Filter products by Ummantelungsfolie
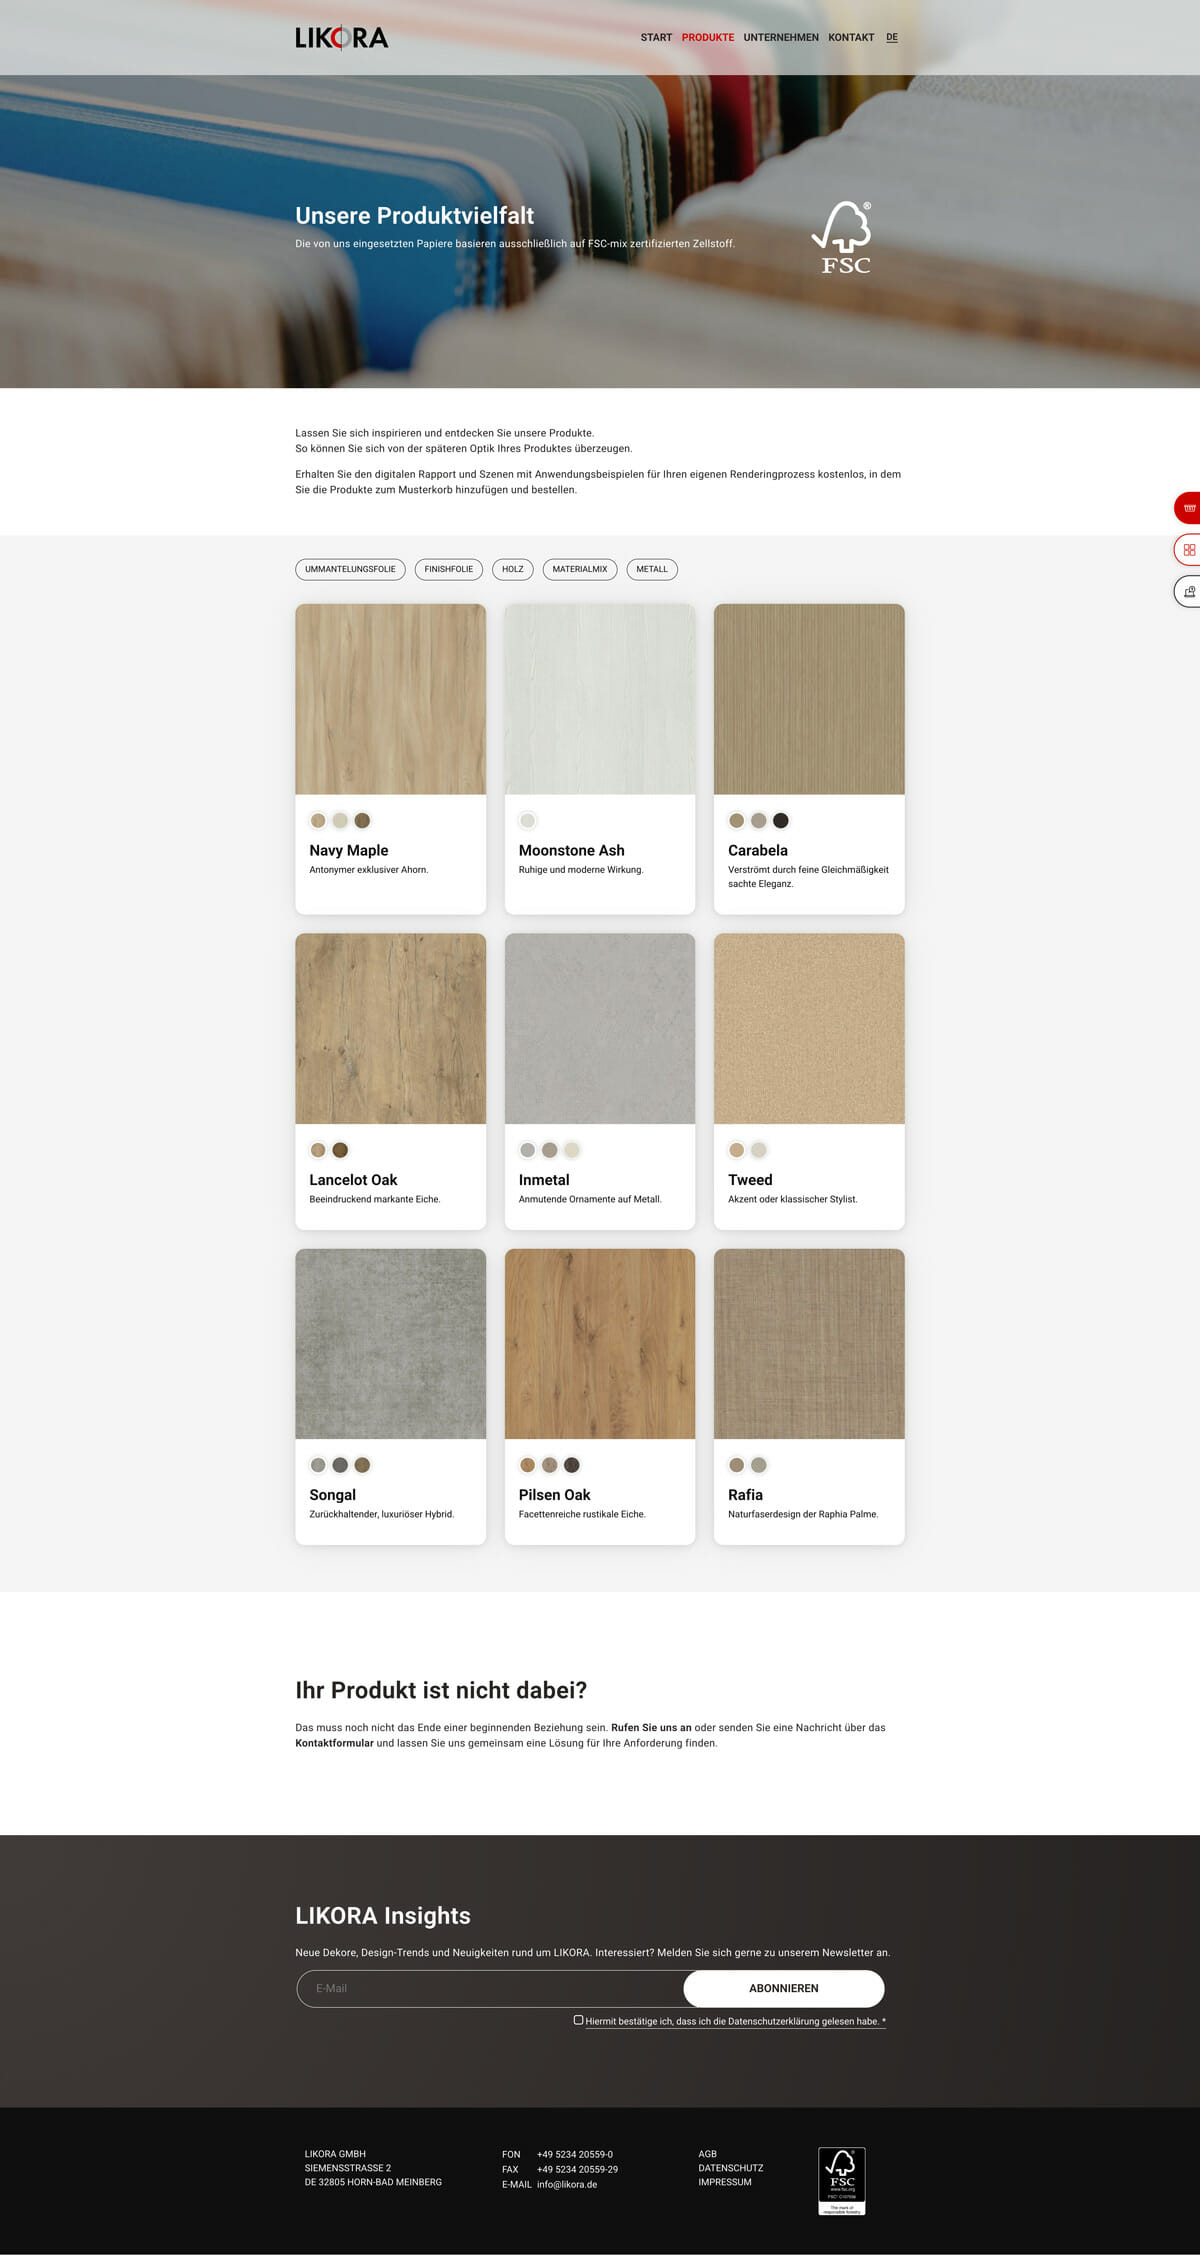This screenshot has width=1200, height=2255. 350,569
